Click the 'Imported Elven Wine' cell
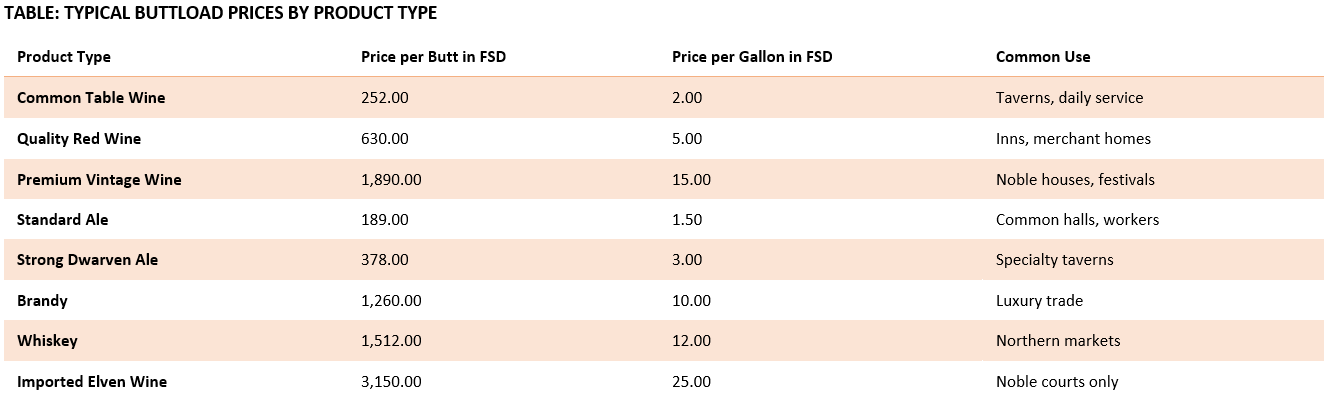Screen dimensions: 1328x406 coord(92,382)
